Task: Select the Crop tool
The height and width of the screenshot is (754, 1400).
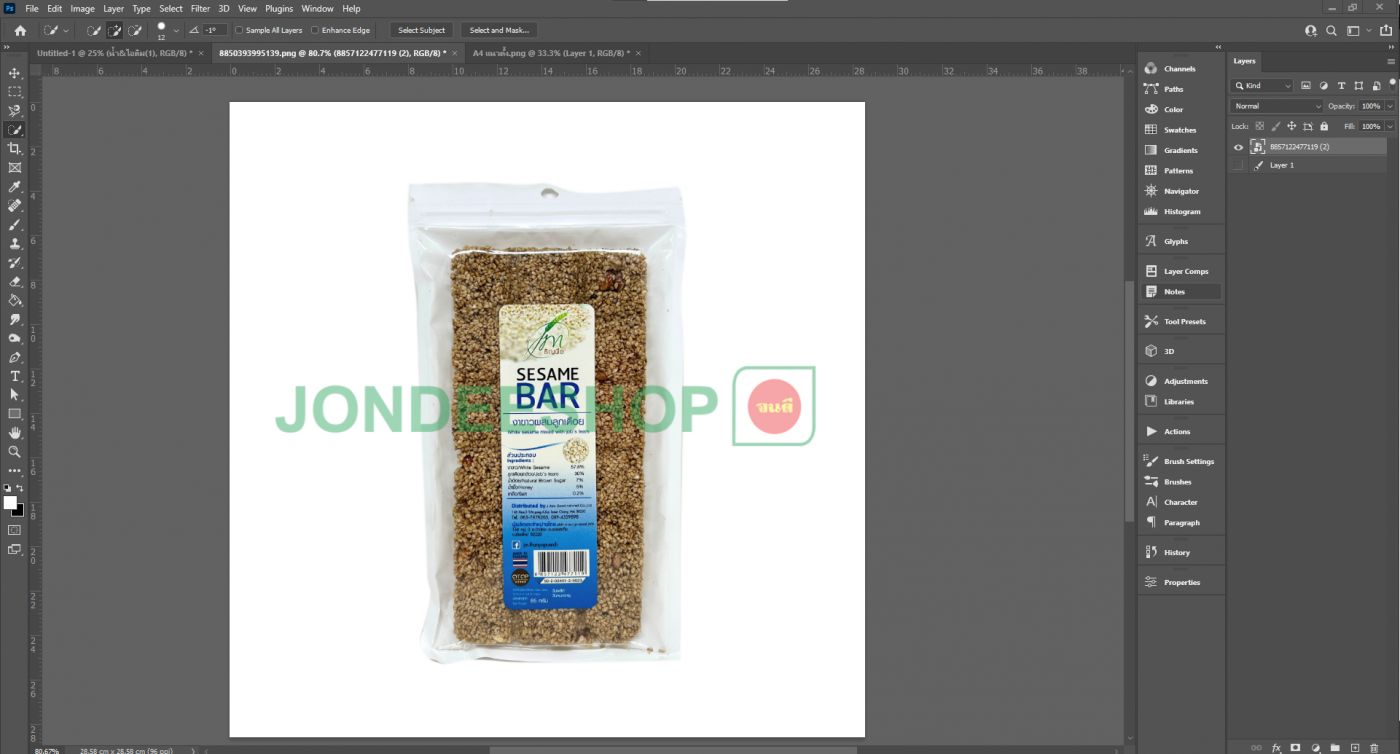Action: tap(15, 149)
